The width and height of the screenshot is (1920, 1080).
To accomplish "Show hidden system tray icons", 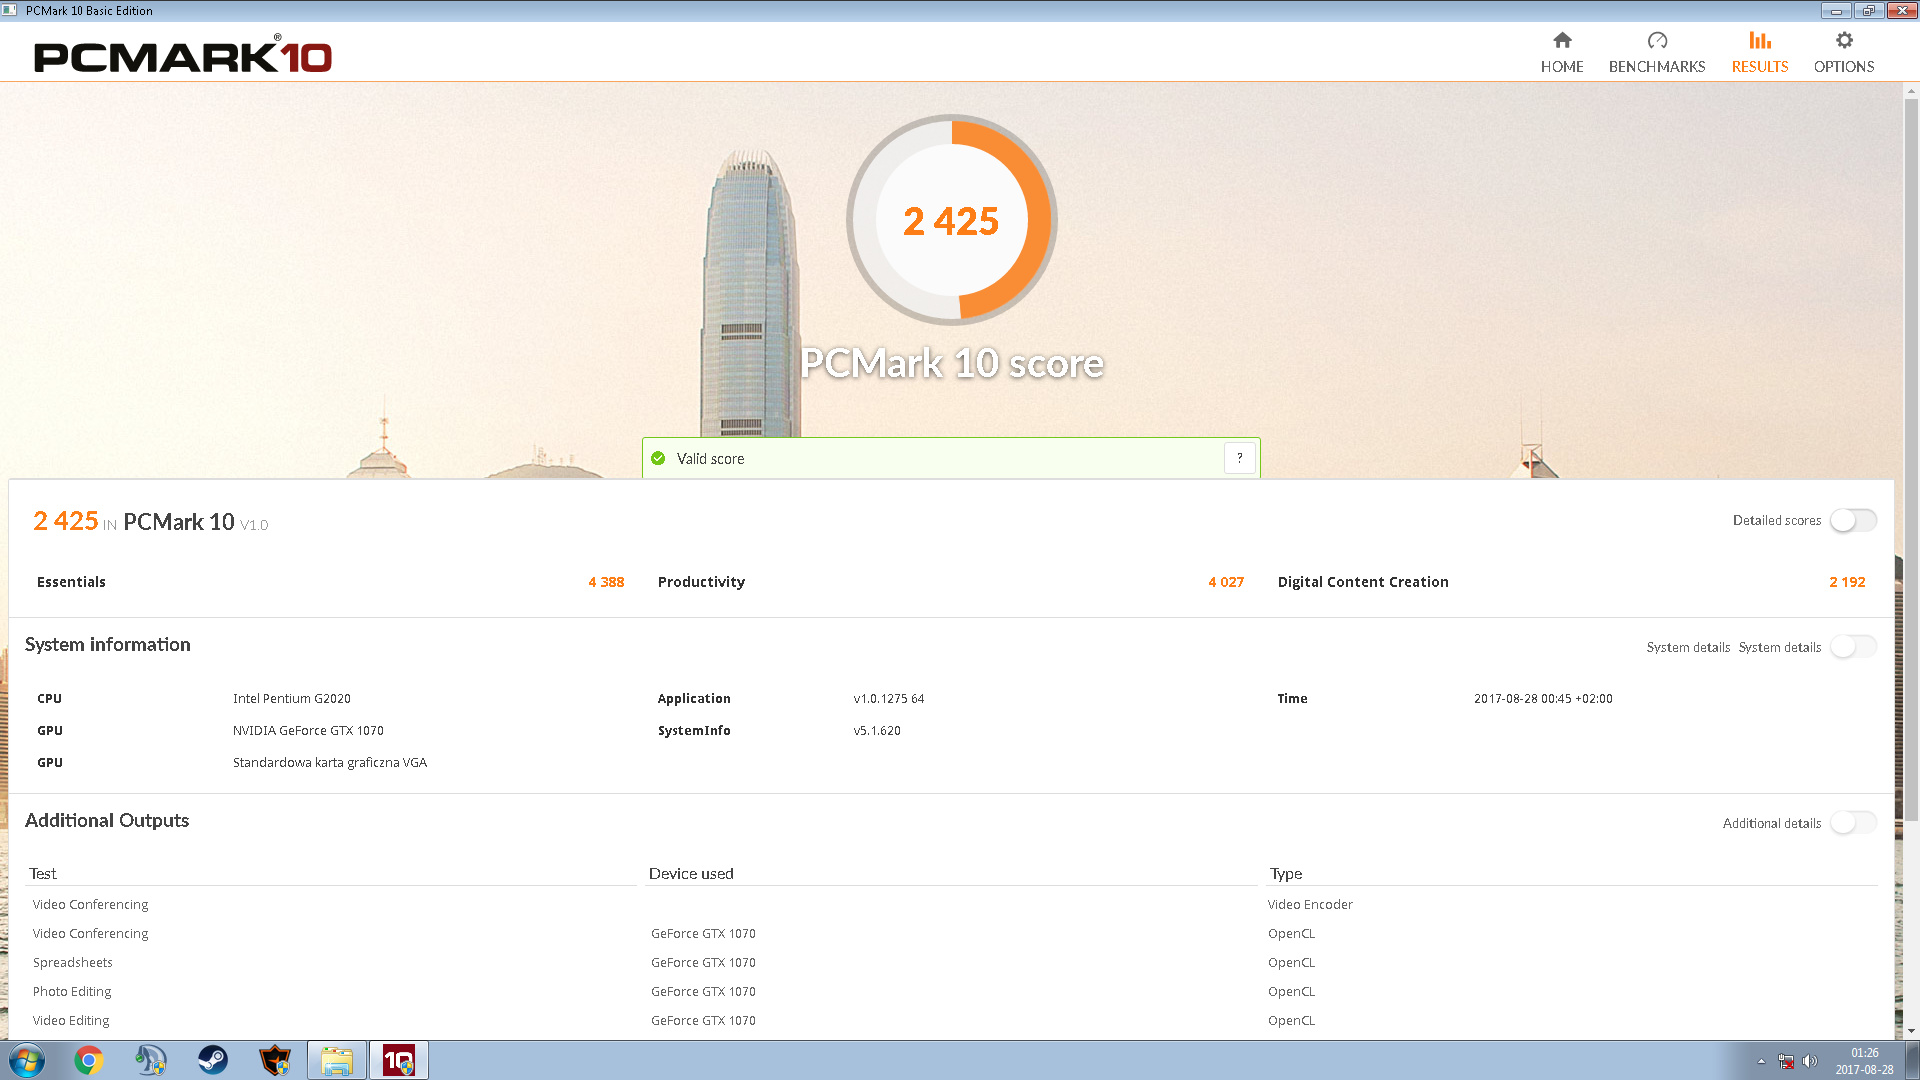I will pos(1761,1061).
